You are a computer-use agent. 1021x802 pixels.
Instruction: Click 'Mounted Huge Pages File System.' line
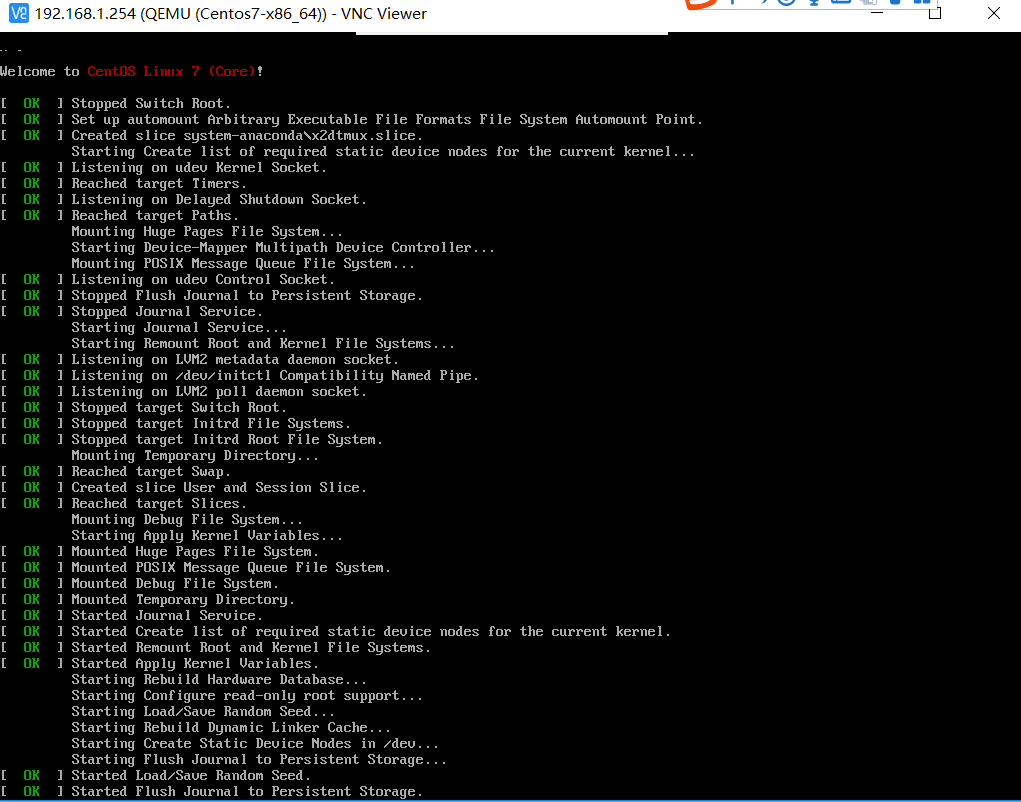195,551
